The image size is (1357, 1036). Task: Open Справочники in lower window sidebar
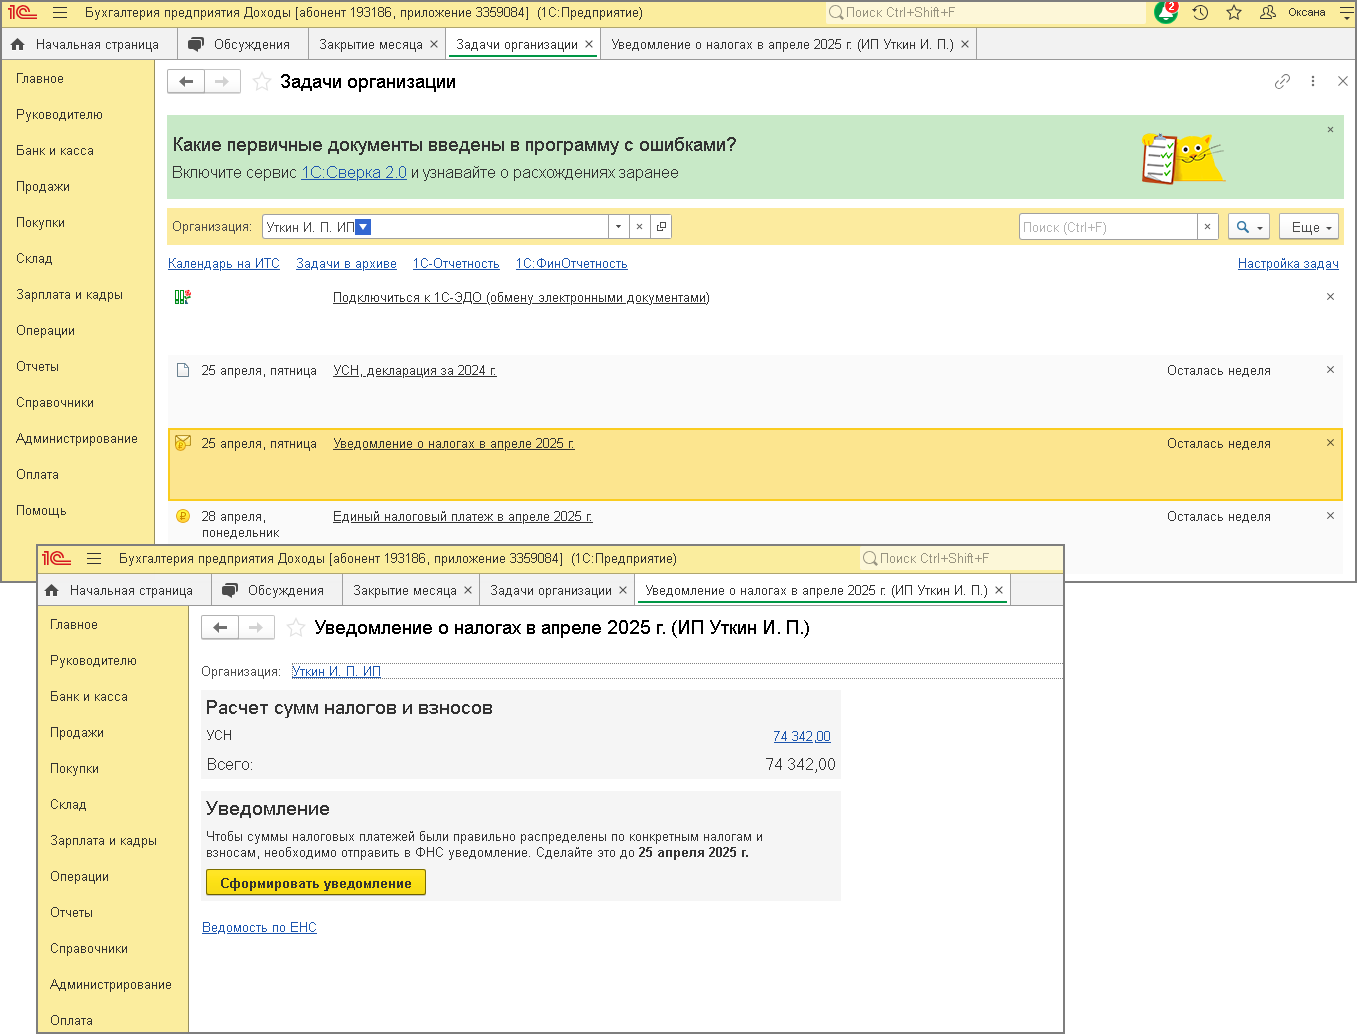click(x=89, y=949)
